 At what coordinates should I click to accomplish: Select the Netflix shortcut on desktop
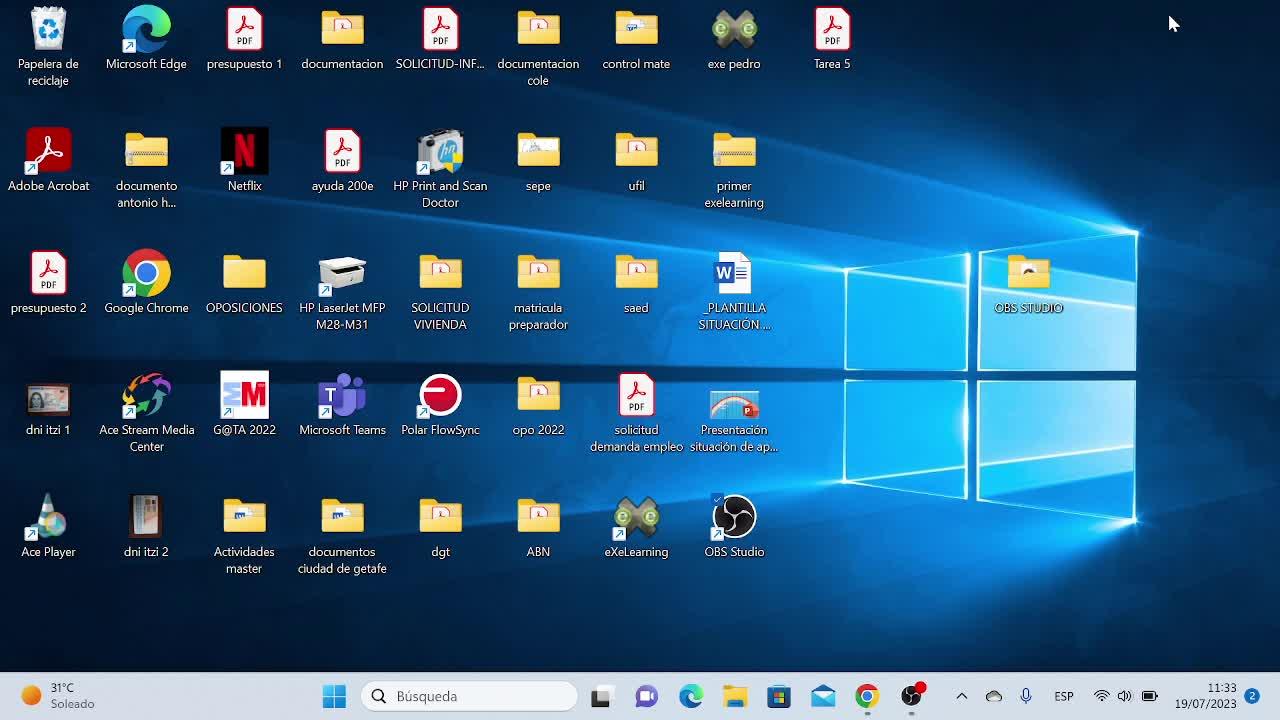point(244,152)
